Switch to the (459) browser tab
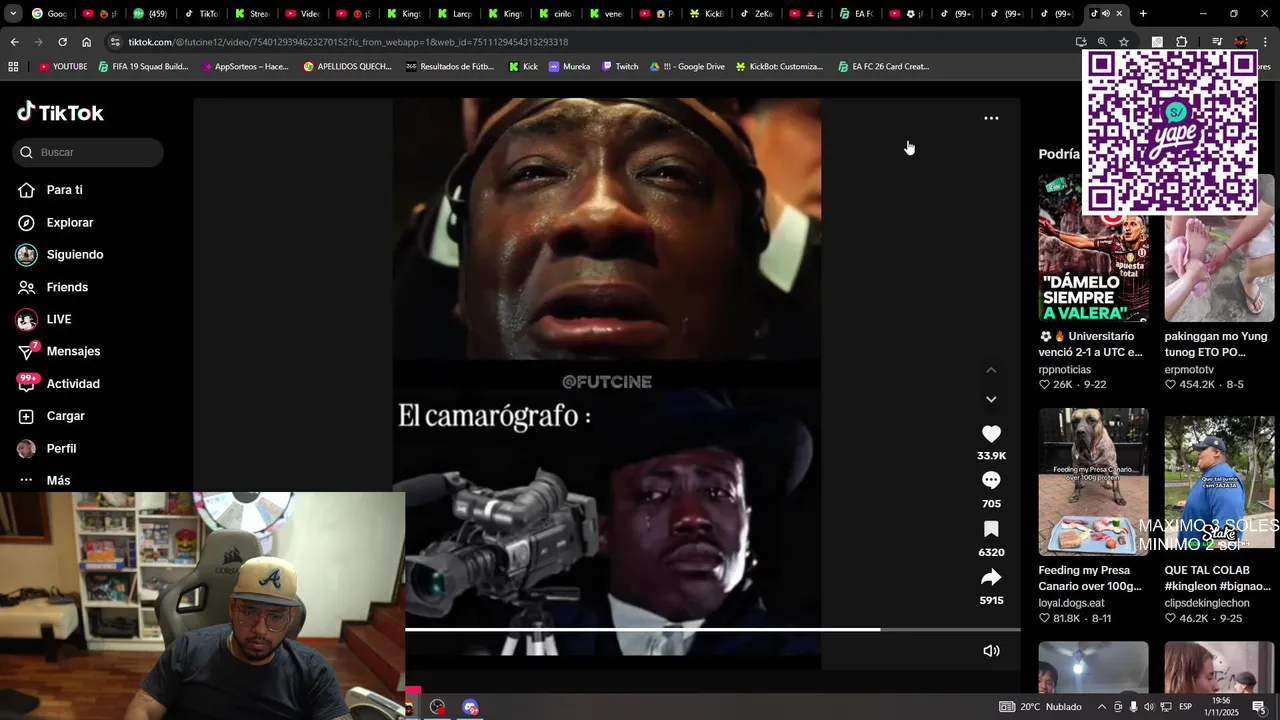The height and width of the screenshot is (720, 1280). [x=150, y=14]
